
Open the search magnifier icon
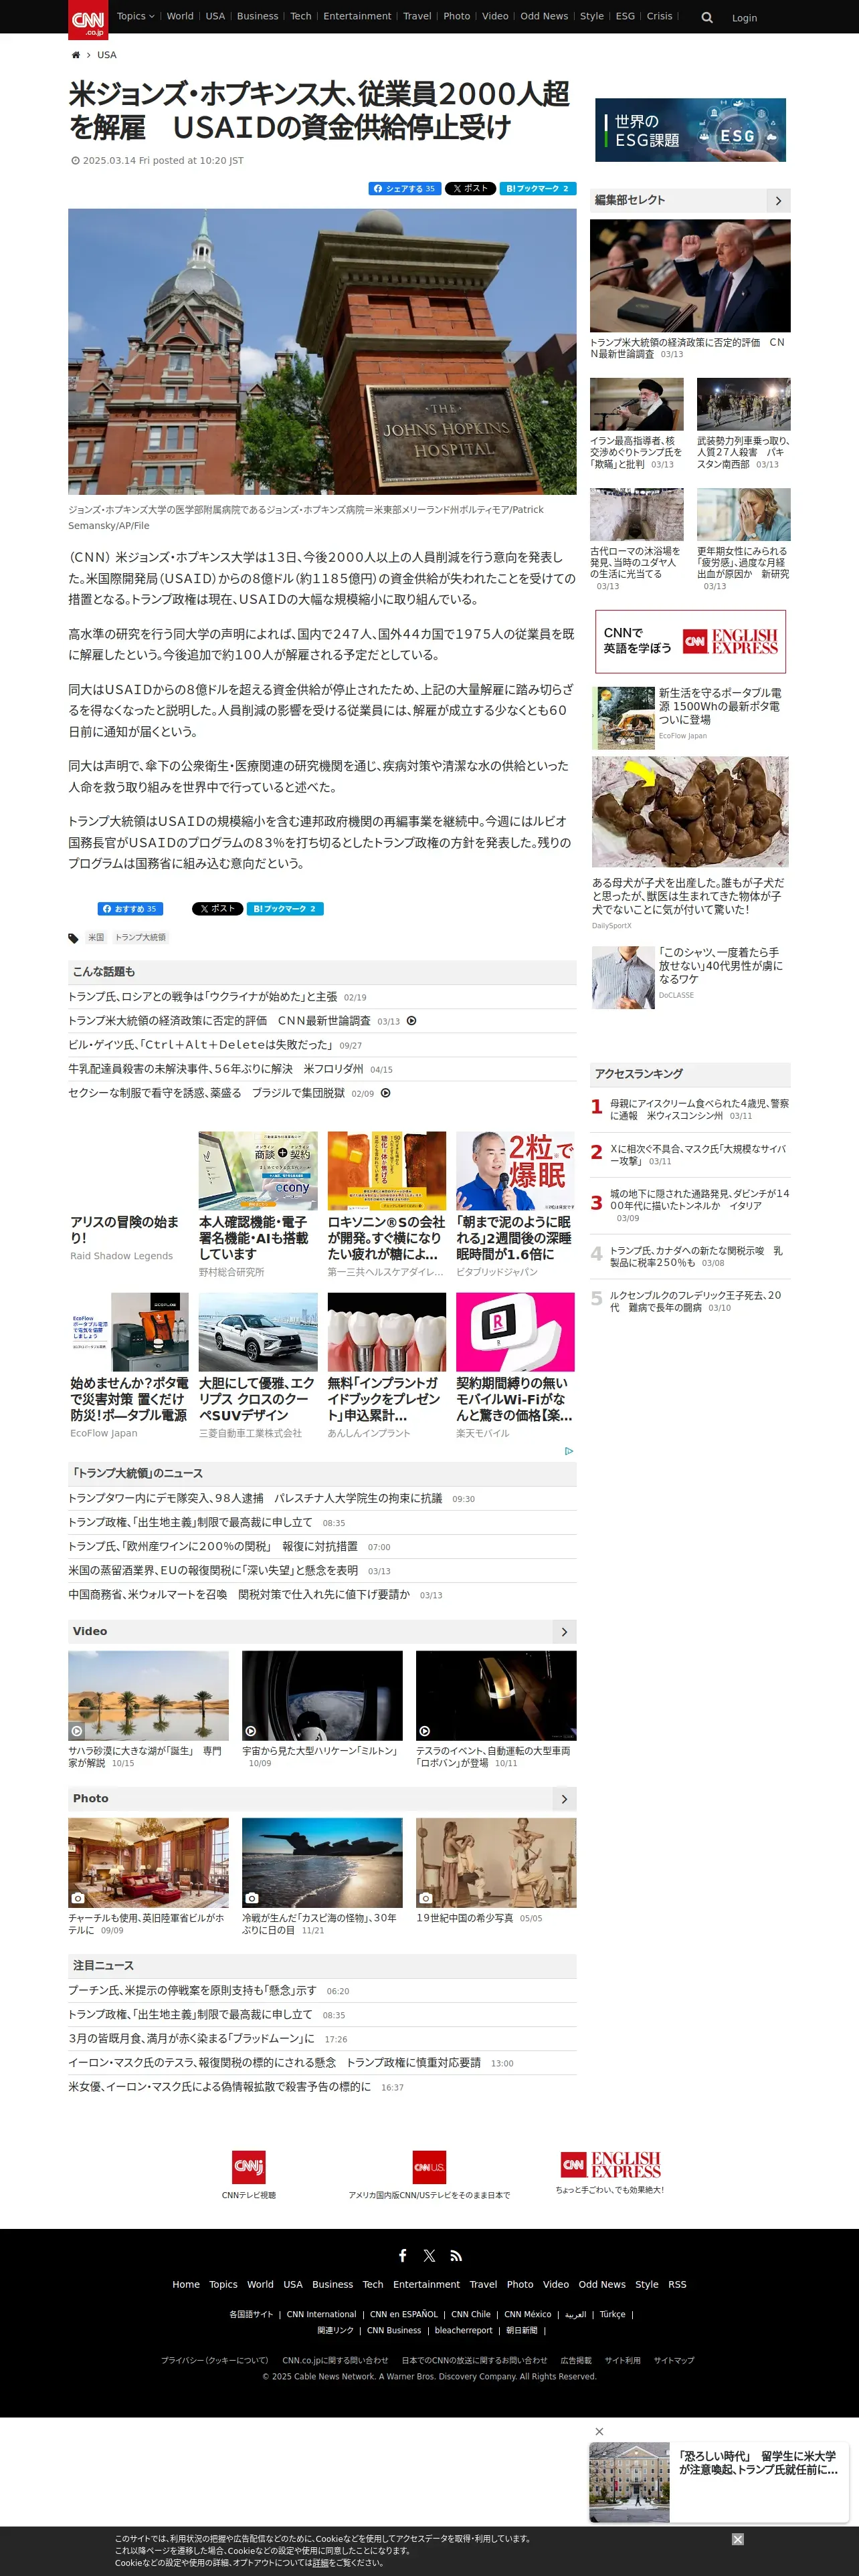point(707,18)
